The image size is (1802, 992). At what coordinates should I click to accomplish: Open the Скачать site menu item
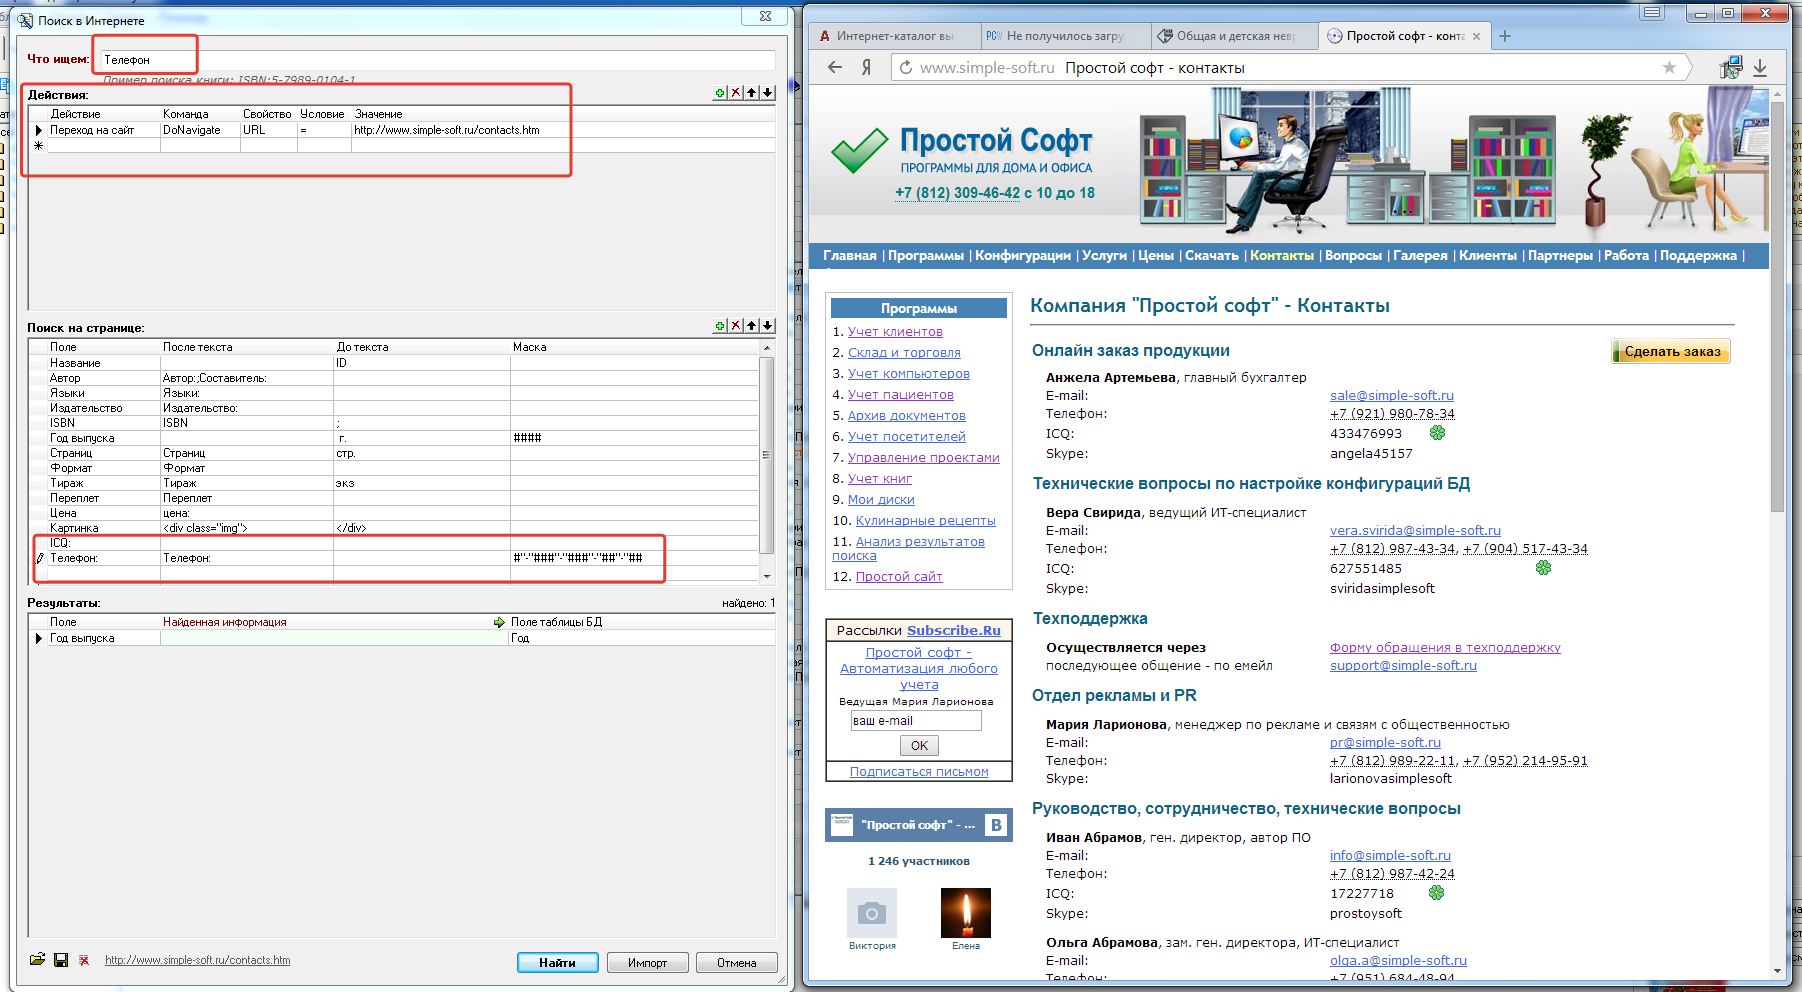pyautogui.click(x=1211, y=256)
